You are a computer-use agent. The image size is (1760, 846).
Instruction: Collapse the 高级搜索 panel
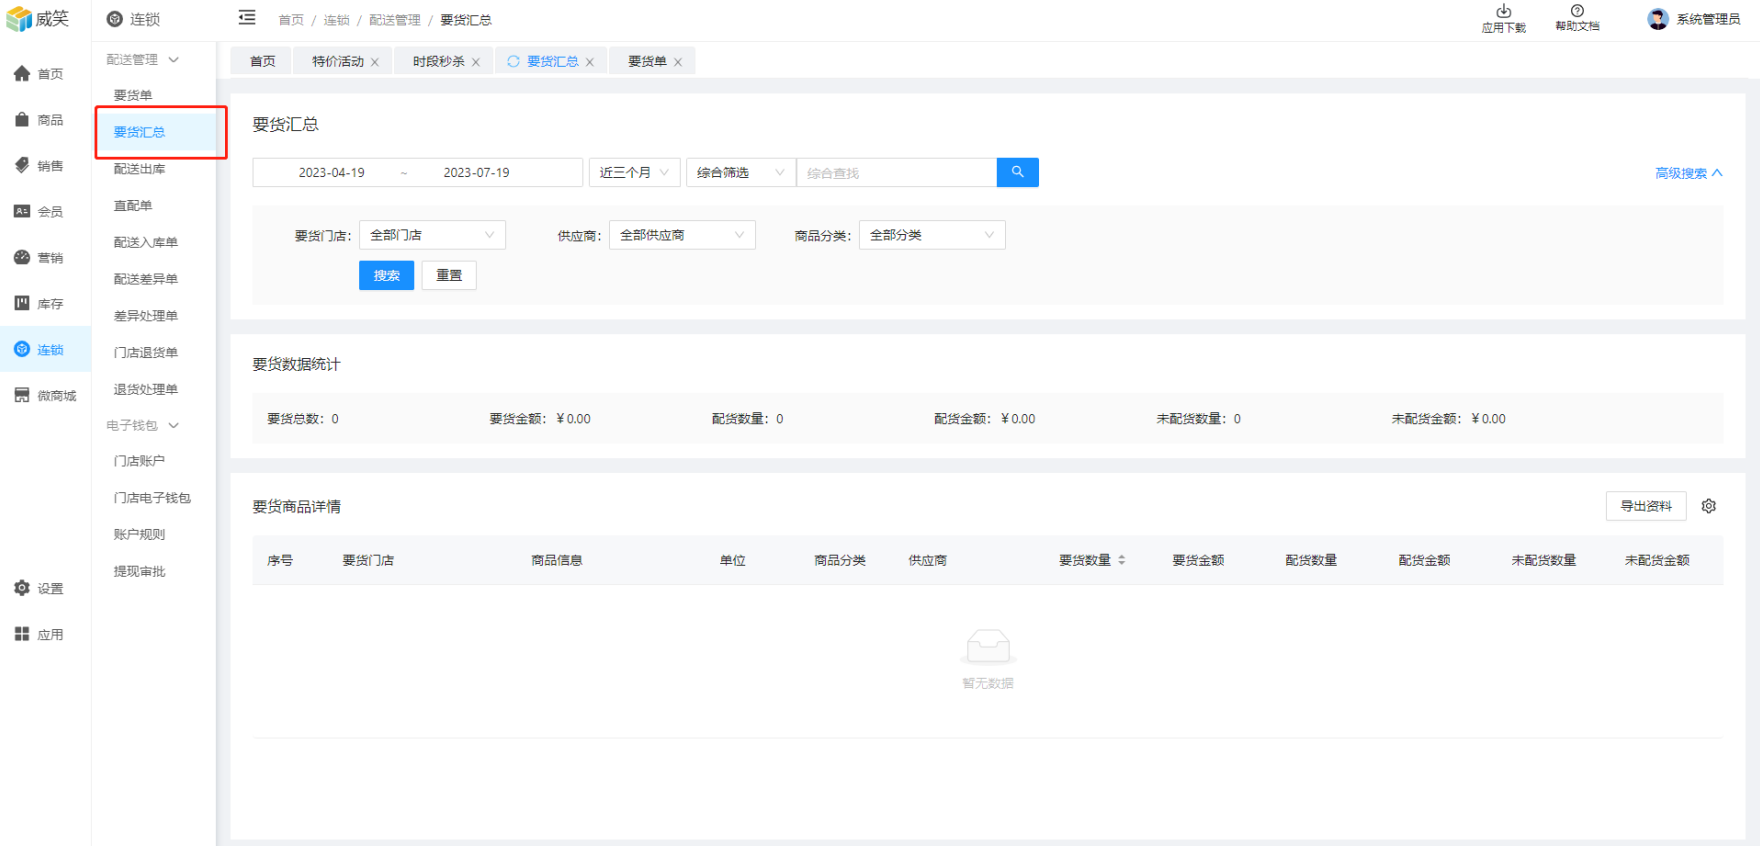point(1688,173)
